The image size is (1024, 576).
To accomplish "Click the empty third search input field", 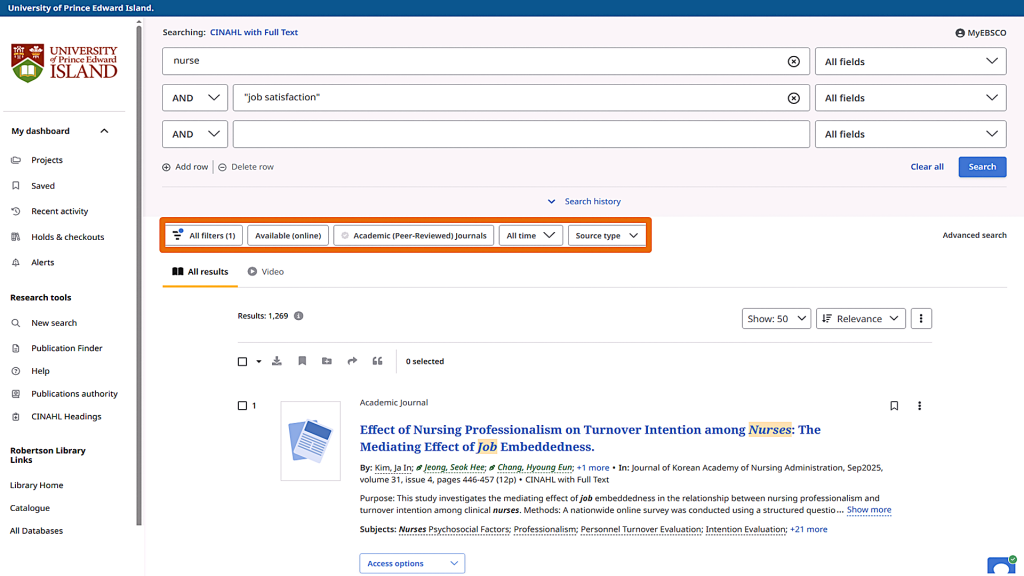I will coord(520,134).
